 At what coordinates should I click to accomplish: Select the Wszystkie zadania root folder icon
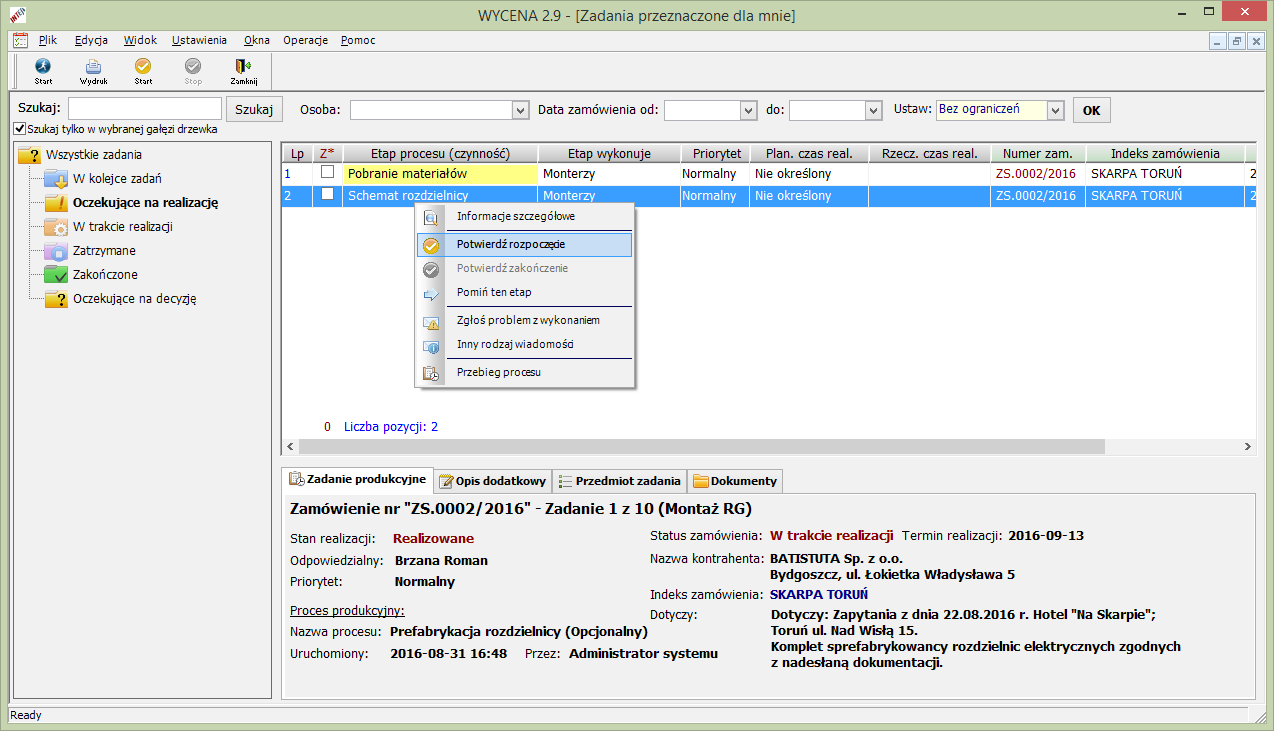(x=29, y=155)
